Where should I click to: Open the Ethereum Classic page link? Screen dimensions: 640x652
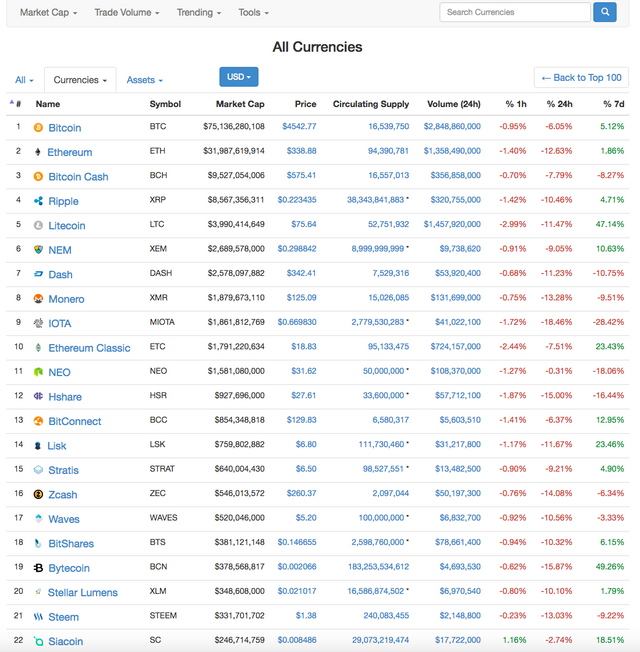pos(89,348)
